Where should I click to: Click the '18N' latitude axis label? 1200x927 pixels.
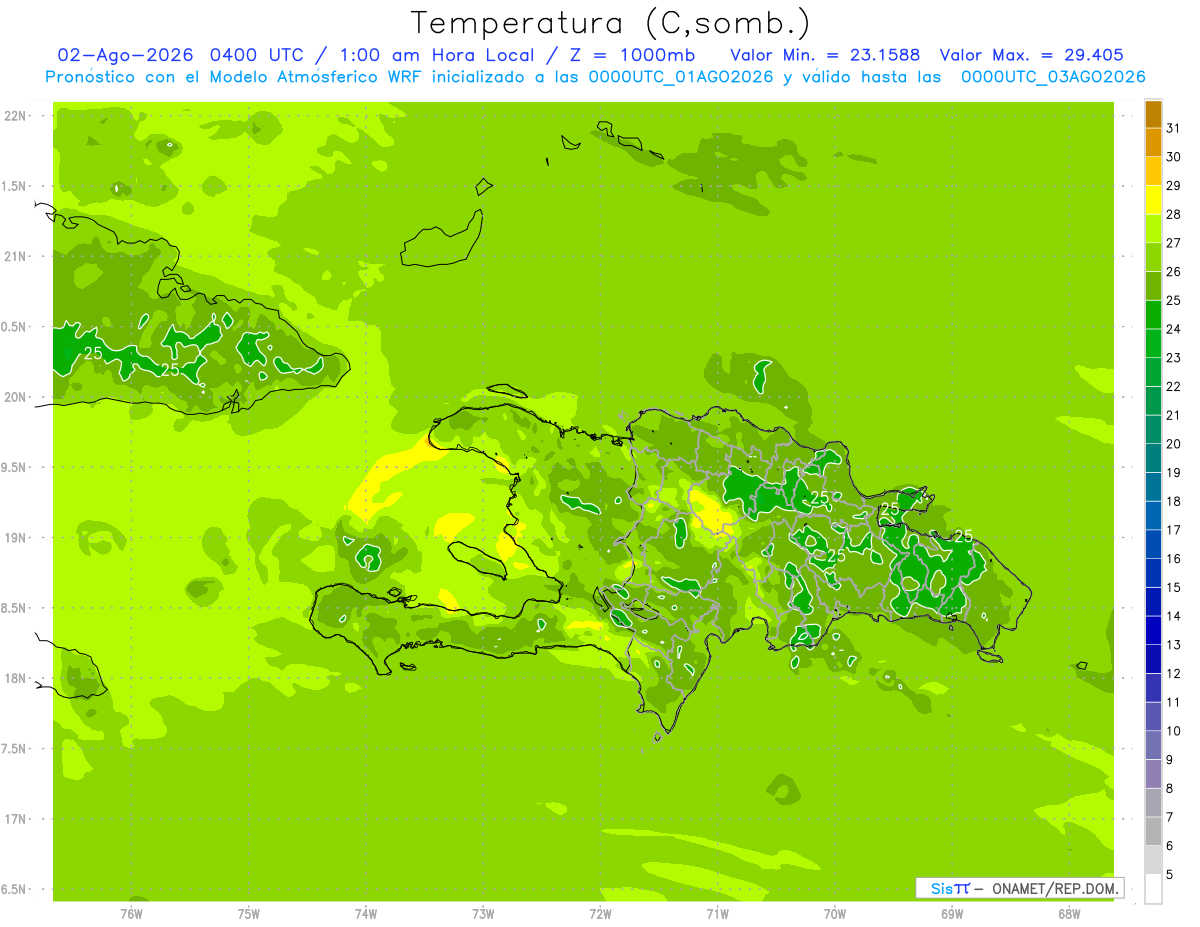[x=16, y=678]
